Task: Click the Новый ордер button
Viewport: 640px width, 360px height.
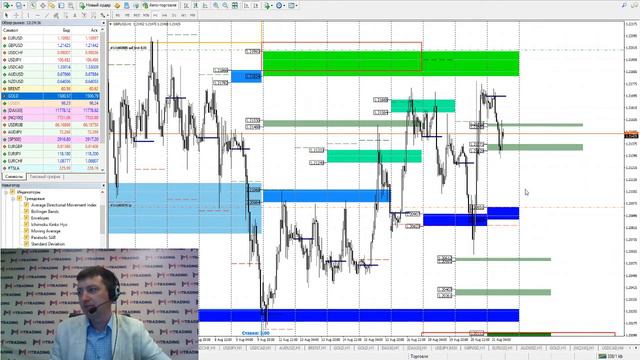Action: coord(95,6)
